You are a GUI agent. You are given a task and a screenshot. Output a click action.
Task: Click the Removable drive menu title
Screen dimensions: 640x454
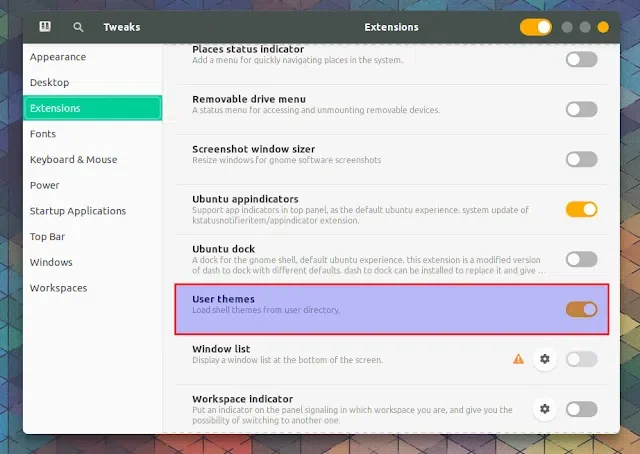click(249, 99)
